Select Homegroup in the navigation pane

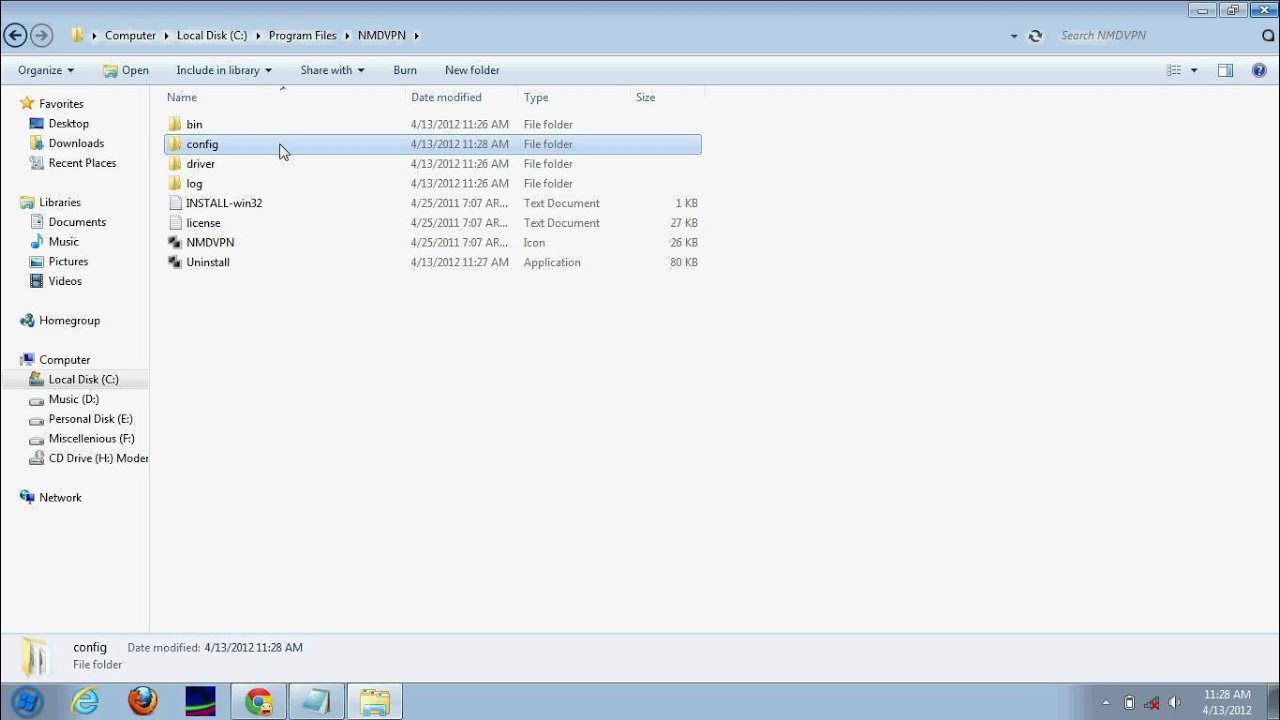click(69, 320)
